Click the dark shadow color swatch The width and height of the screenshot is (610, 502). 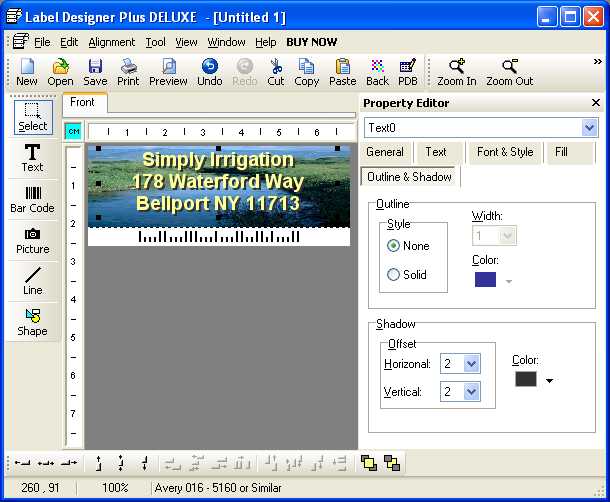[526, 379]
